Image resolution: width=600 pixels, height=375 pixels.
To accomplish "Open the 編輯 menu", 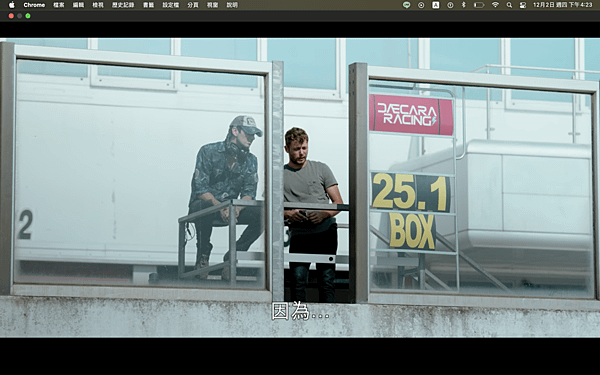I will [78, 5].
